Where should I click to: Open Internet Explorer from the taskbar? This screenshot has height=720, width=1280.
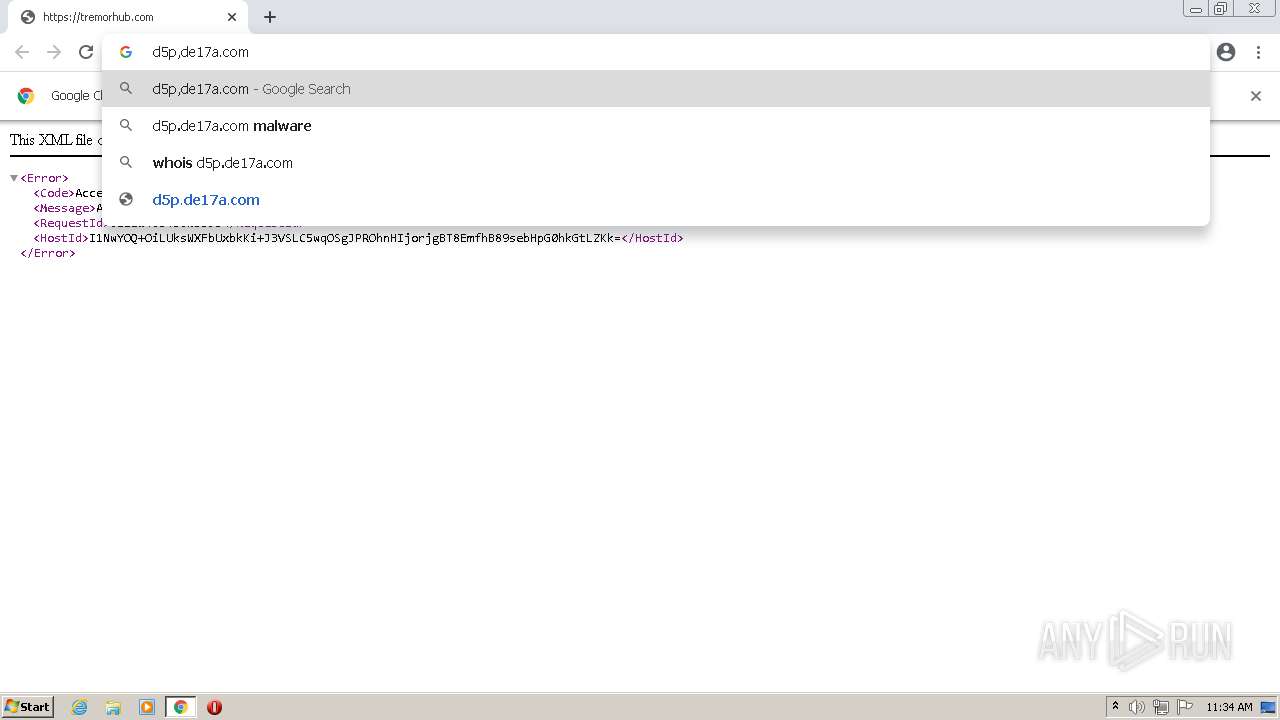tap(79, 707)
